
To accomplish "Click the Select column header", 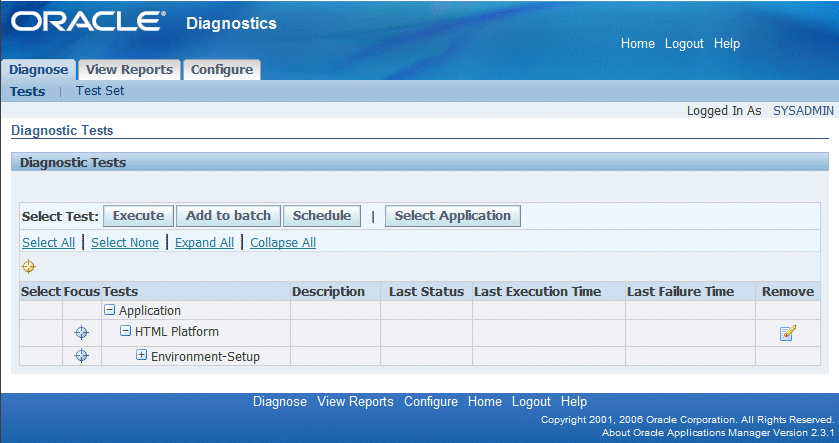I will tap(41, 292).
